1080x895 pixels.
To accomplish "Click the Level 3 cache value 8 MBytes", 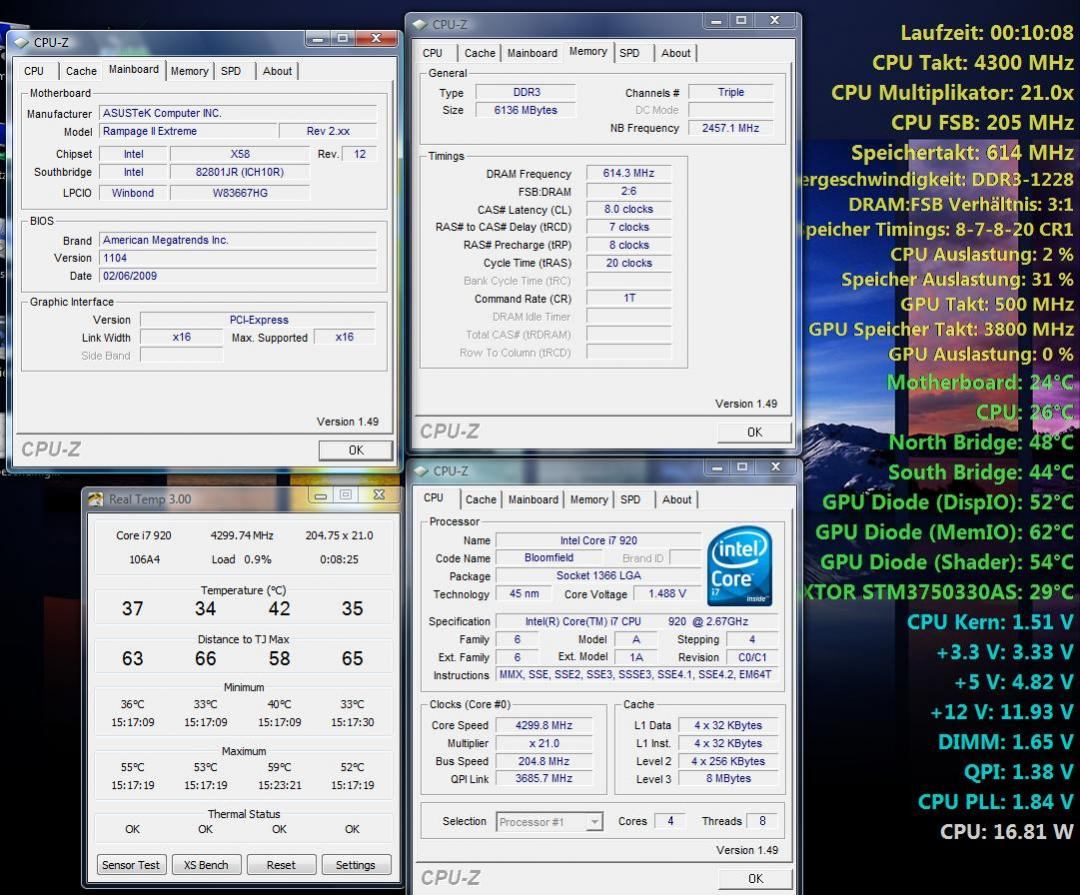I will [x=729, y=778].
